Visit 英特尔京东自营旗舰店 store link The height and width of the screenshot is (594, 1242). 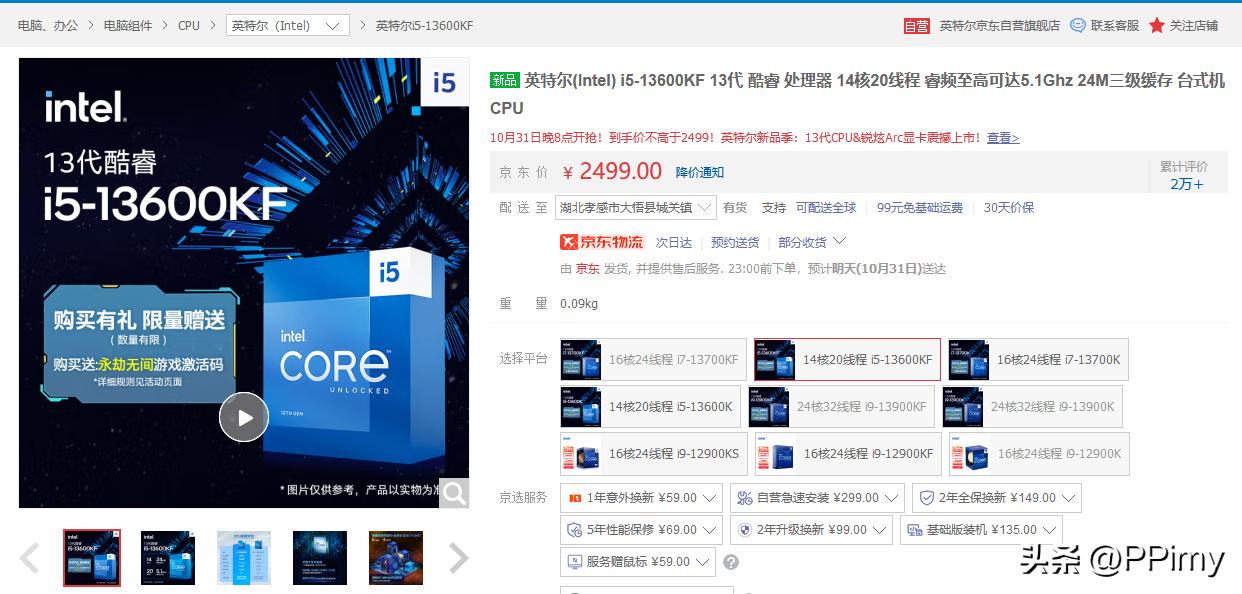click(999, 26)
